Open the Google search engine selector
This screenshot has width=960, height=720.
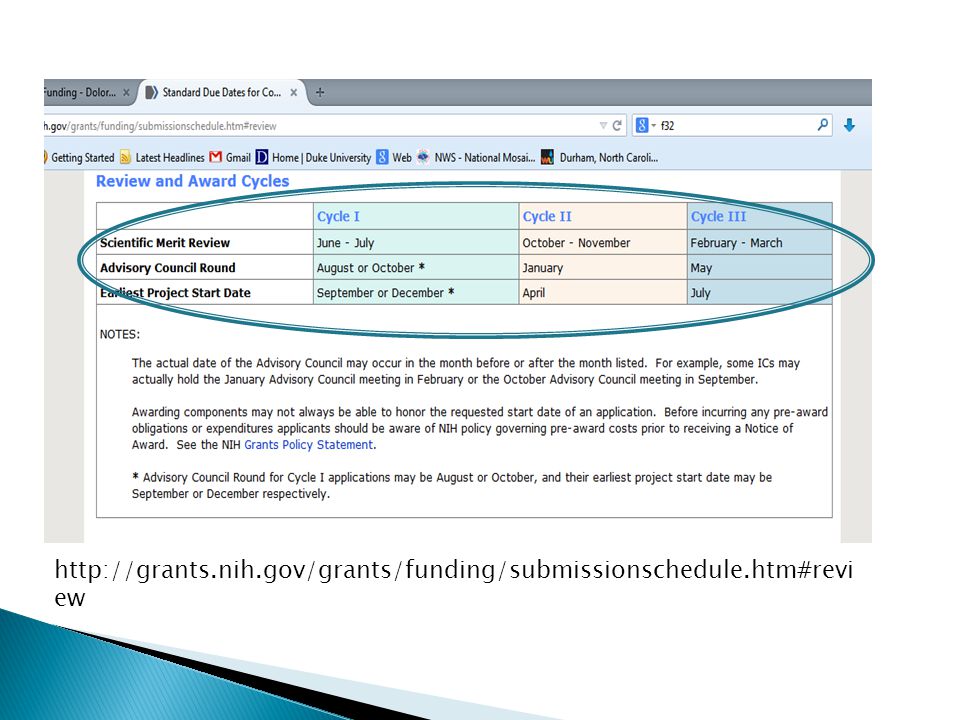645,126
